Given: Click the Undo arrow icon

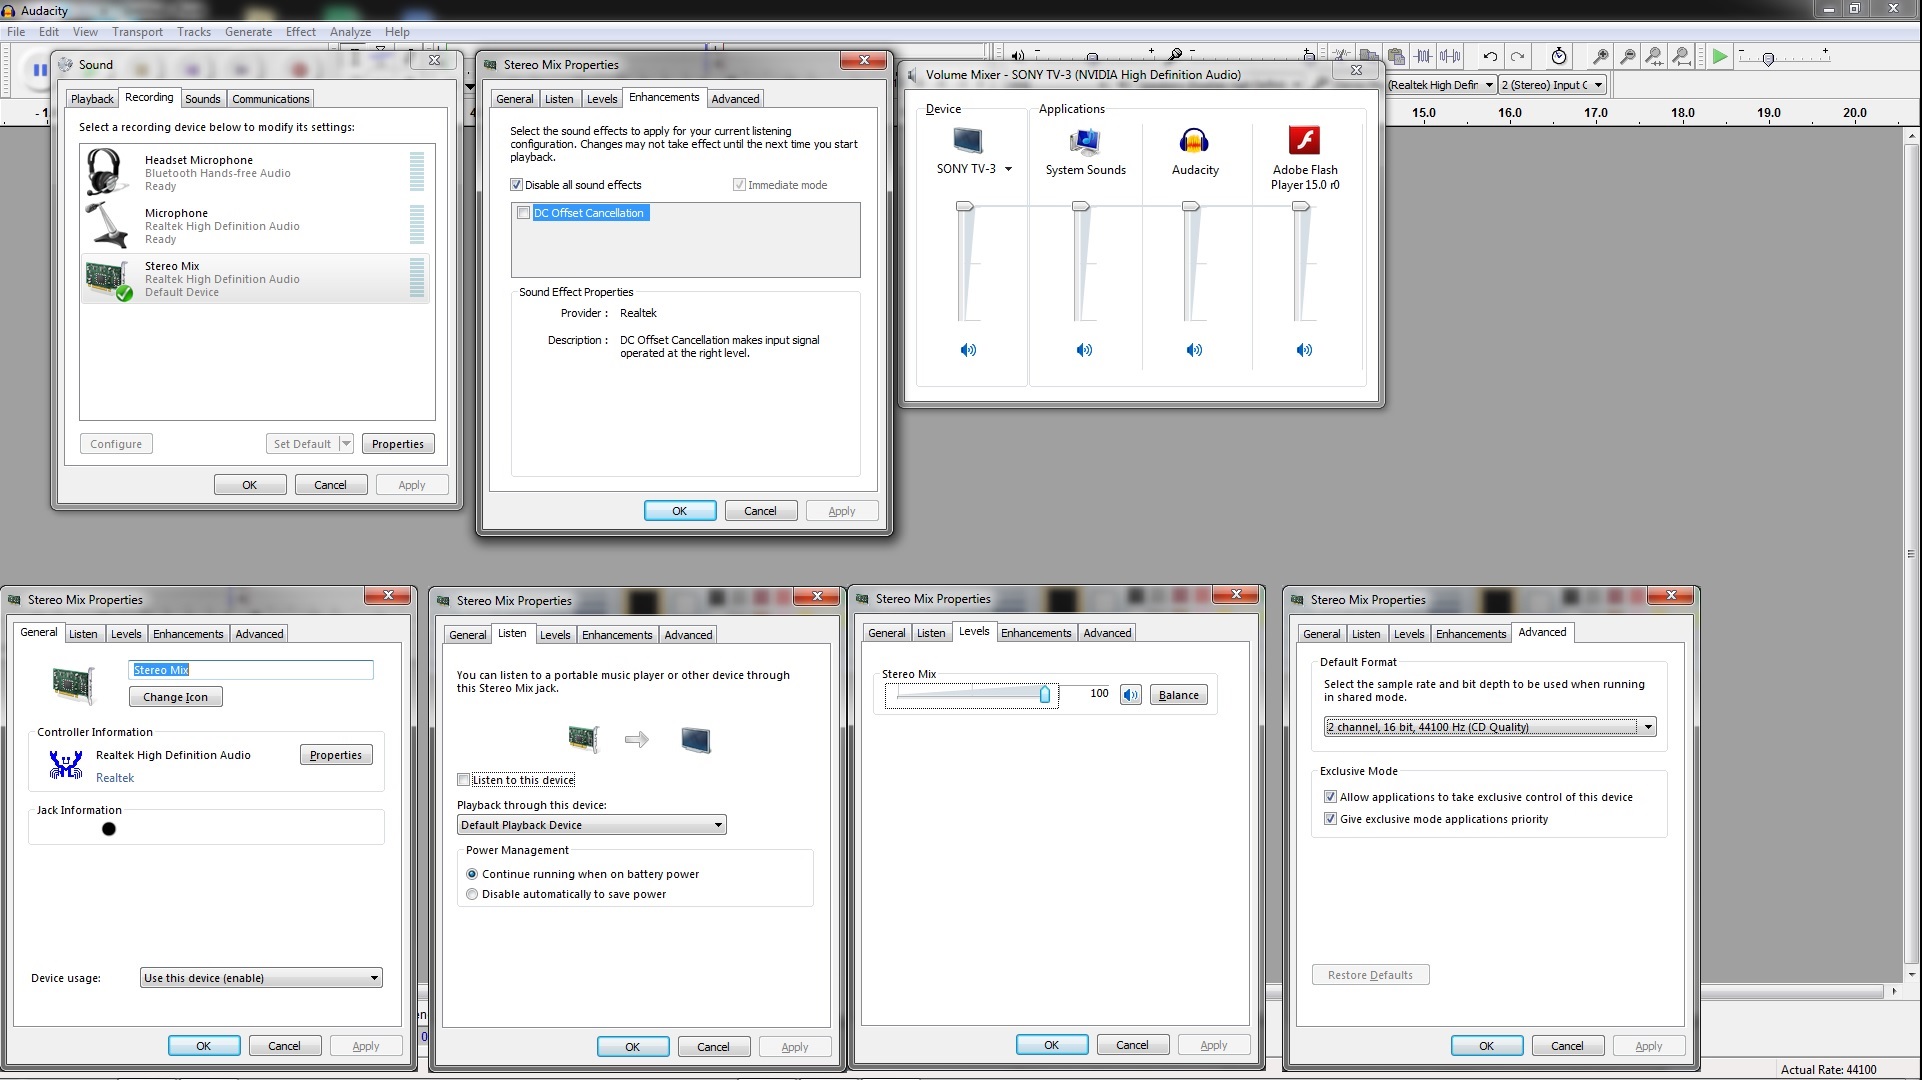Looking at the screenshot, I should tap(1490, 56).
